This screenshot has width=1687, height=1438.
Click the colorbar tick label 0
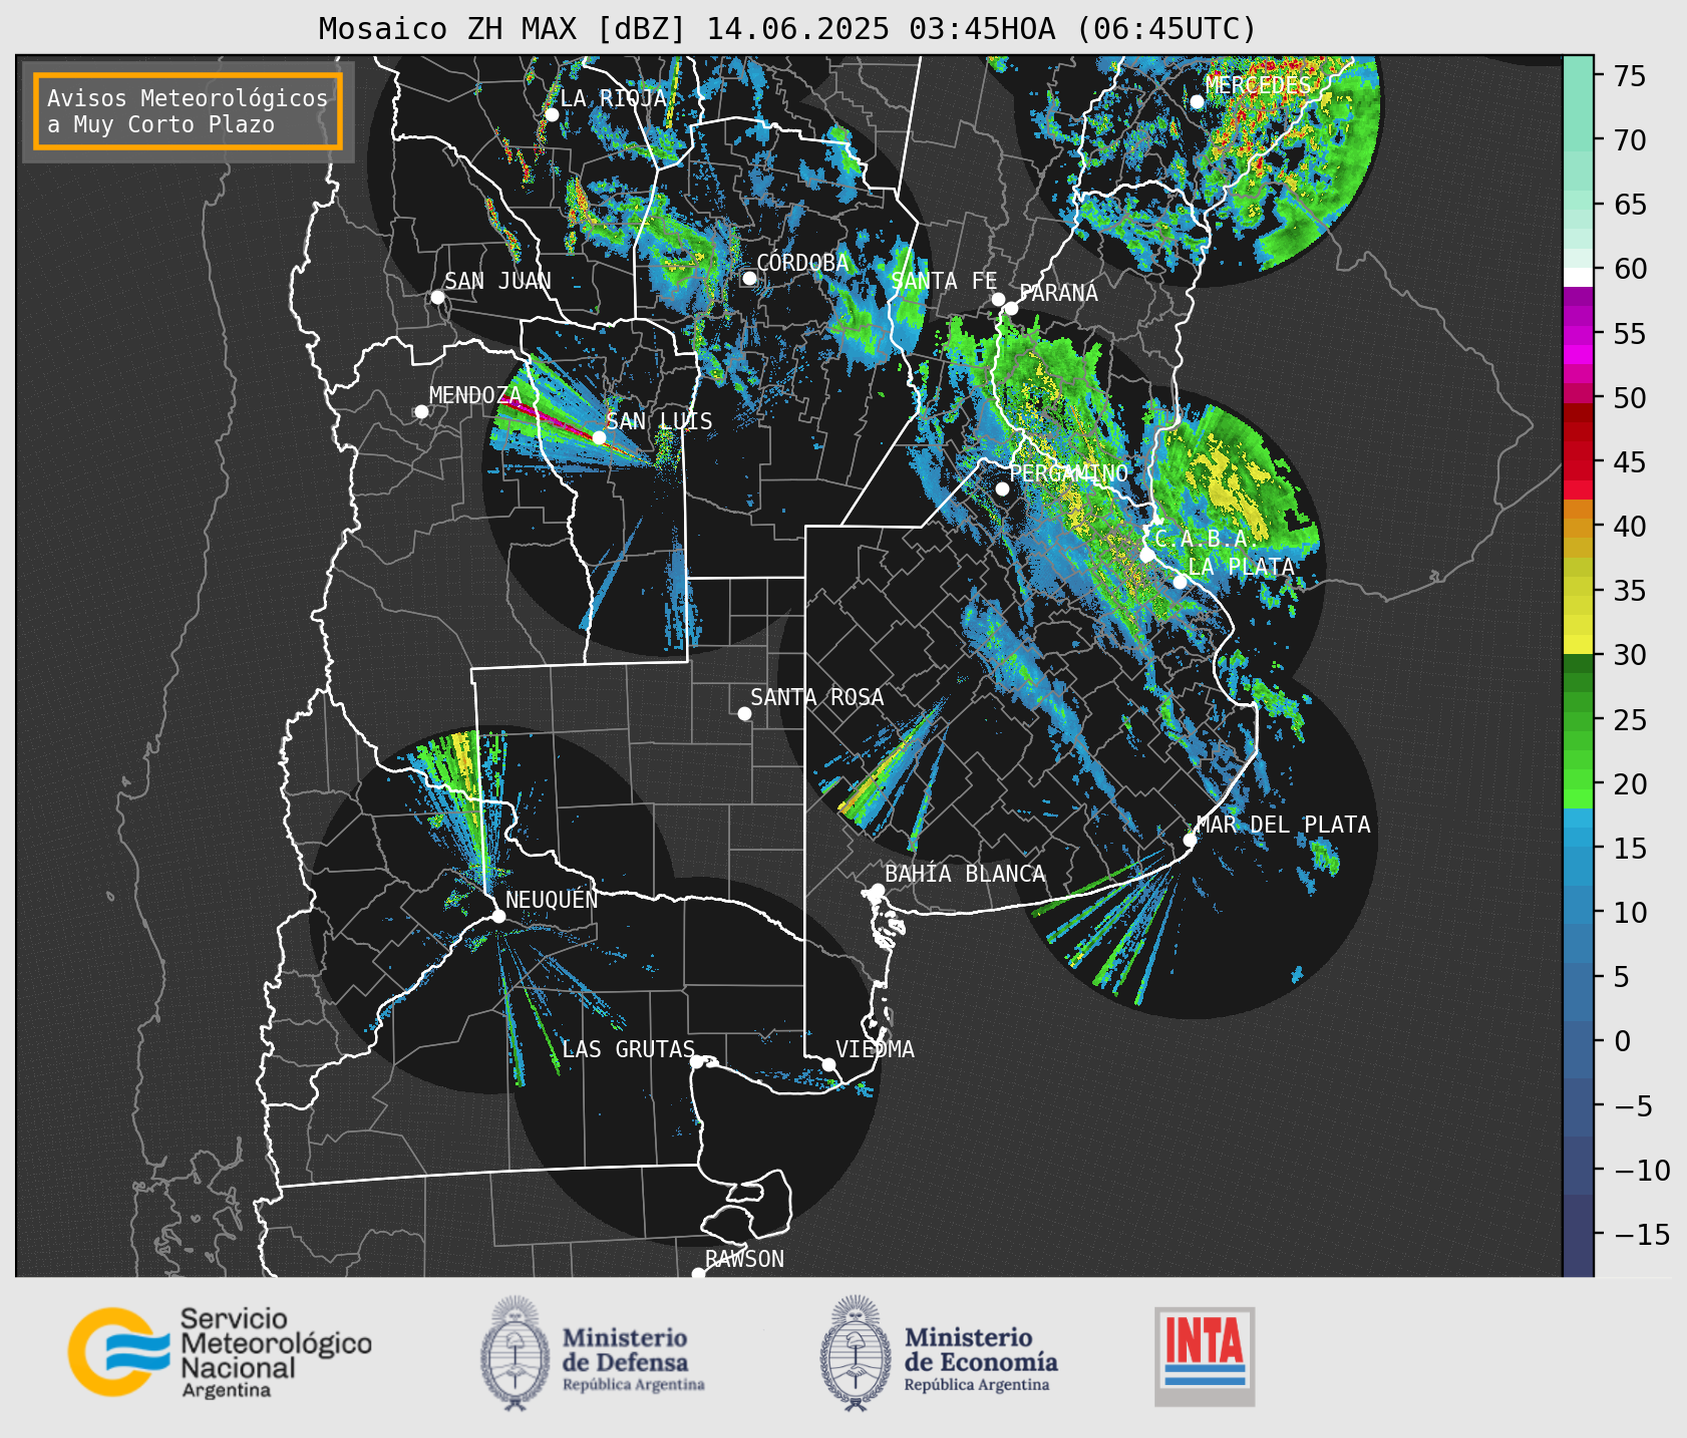pos(1622,1041)
